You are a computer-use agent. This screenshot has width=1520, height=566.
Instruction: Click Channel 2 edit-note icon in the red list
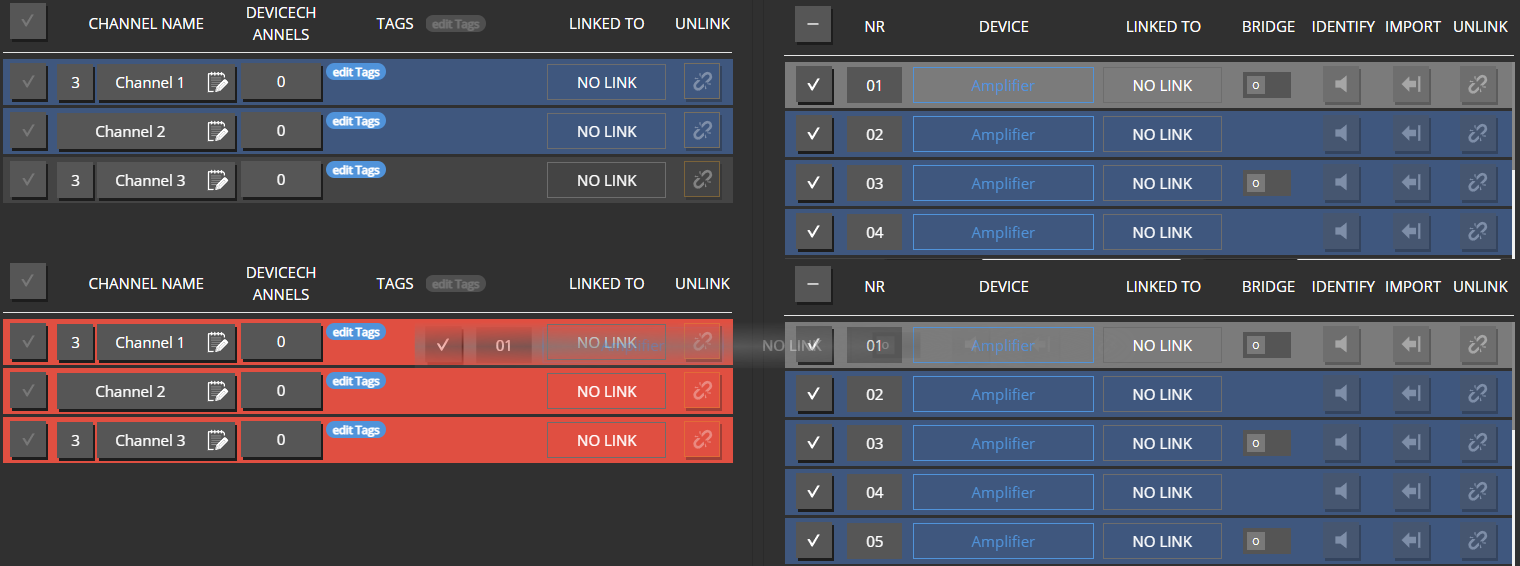[x=217, y=392]
